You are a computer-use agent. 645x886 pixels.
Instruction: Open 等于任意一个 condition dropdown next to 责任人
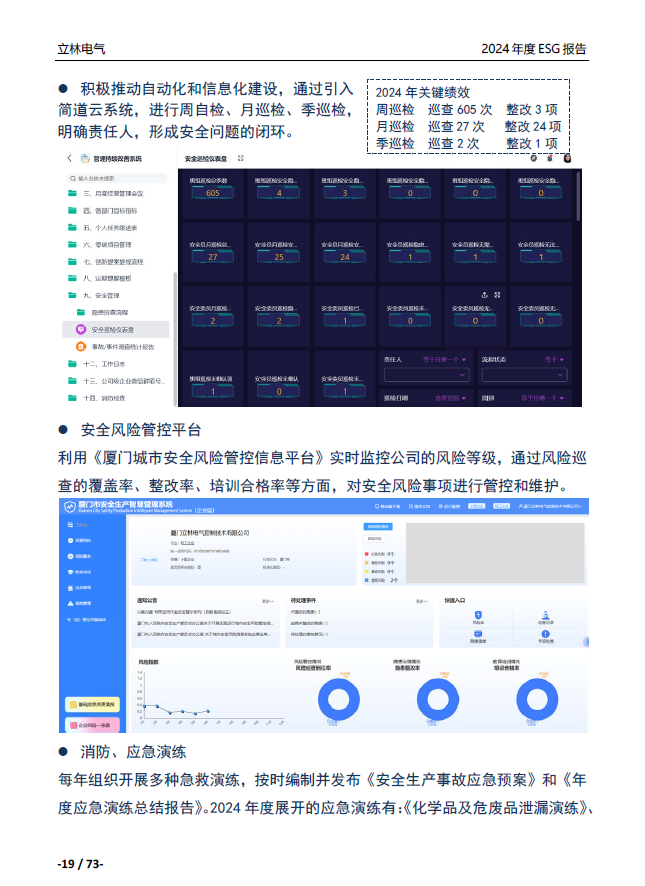tap(444, 359)
